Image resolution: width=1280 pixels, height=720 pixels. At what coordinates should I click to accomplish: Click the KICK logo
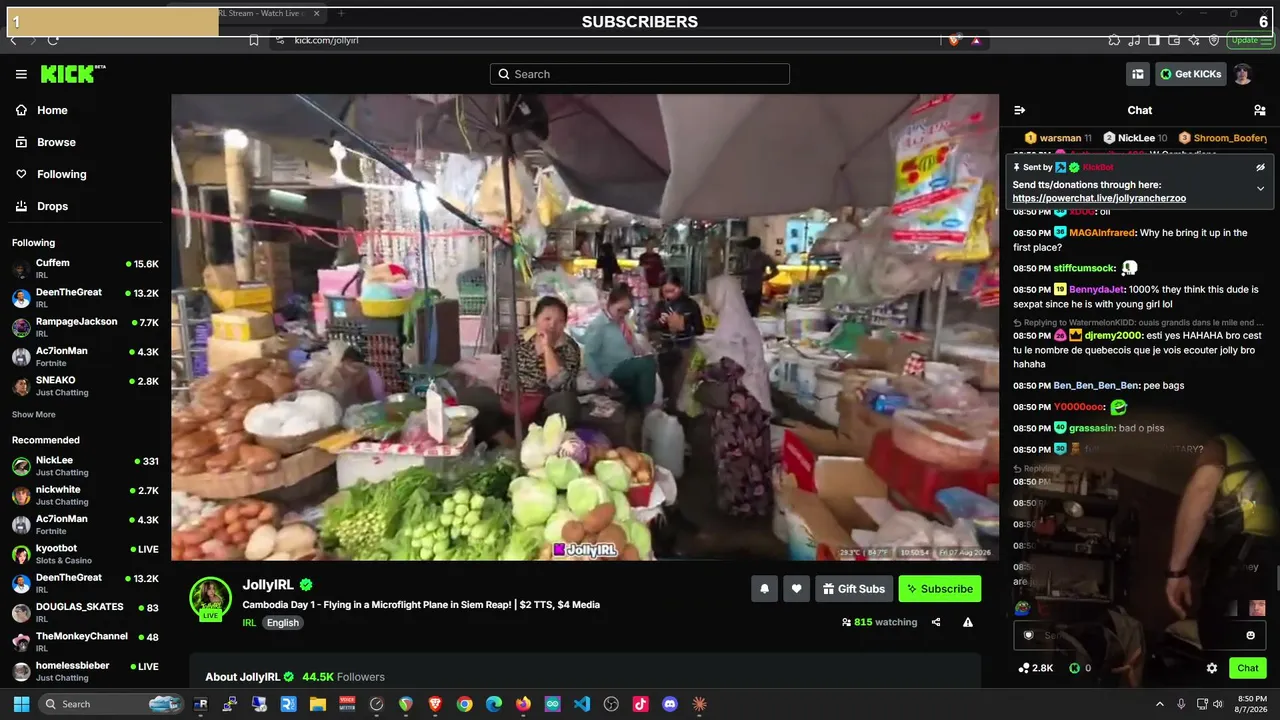coord(72,74)
